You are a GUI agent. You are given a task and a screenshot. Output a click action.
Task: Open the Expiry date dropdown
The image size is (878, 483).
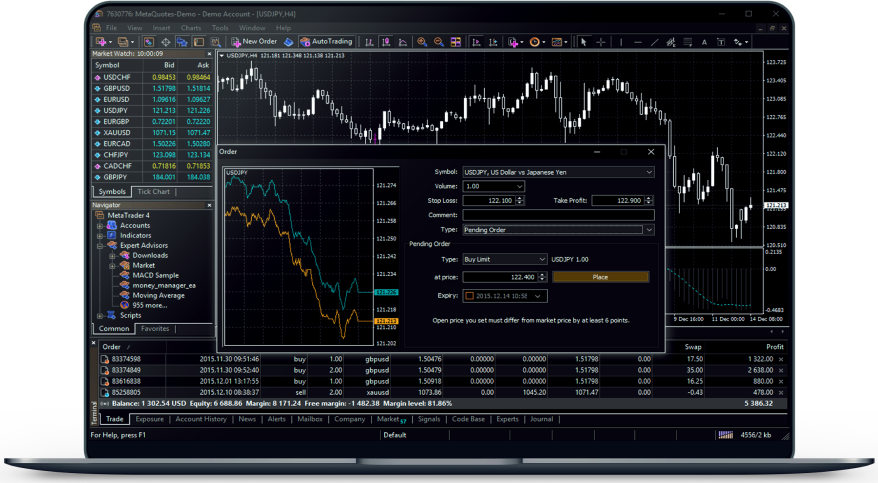538,296
